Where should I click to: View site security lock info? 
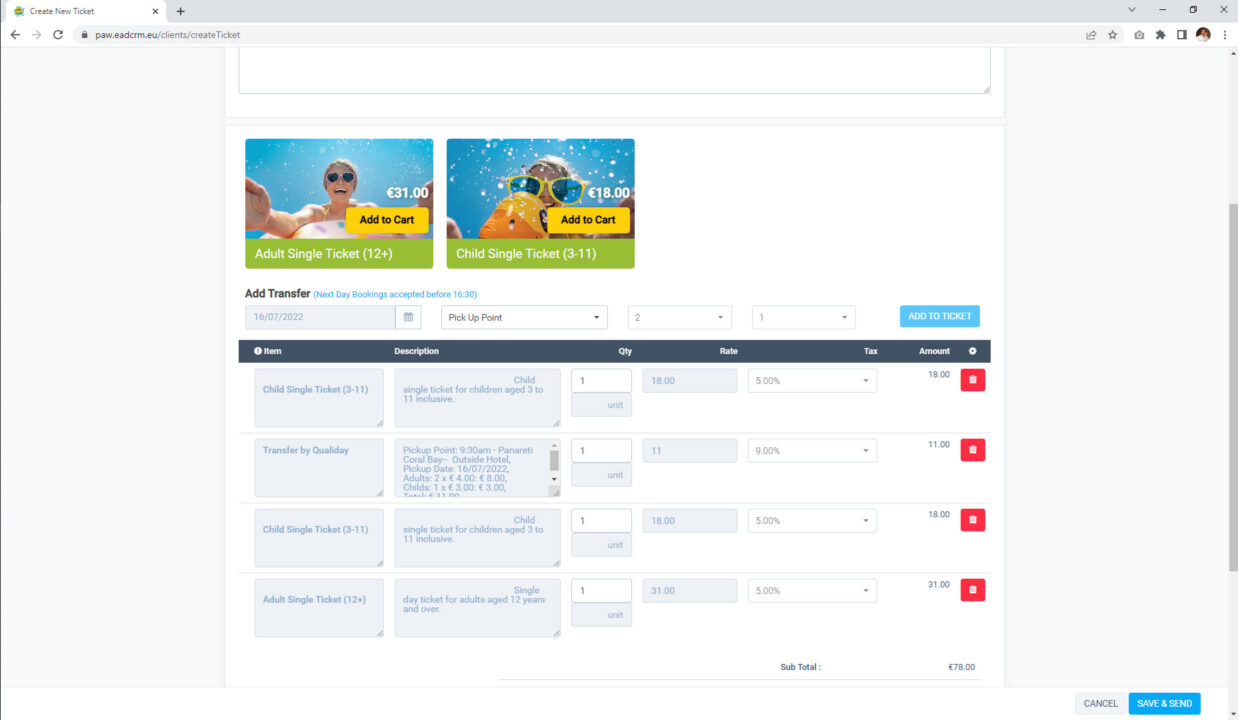click(86, 34)
